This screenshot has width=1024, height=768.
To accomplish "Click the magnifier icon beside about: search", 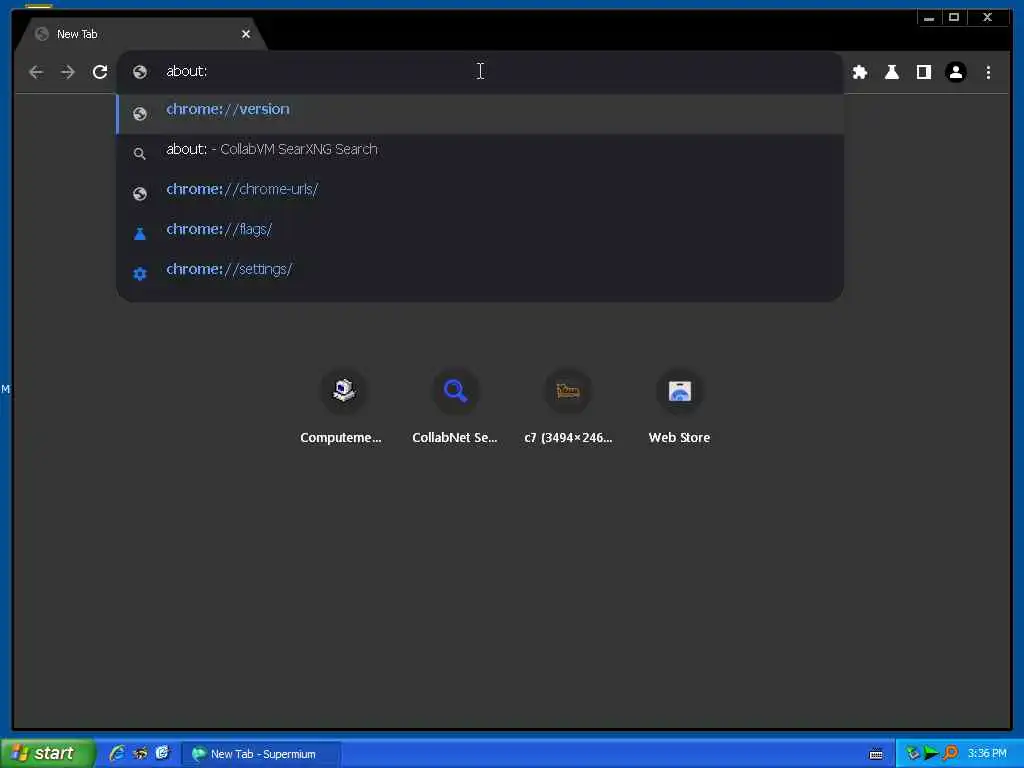I will click(x=140, y=154).
